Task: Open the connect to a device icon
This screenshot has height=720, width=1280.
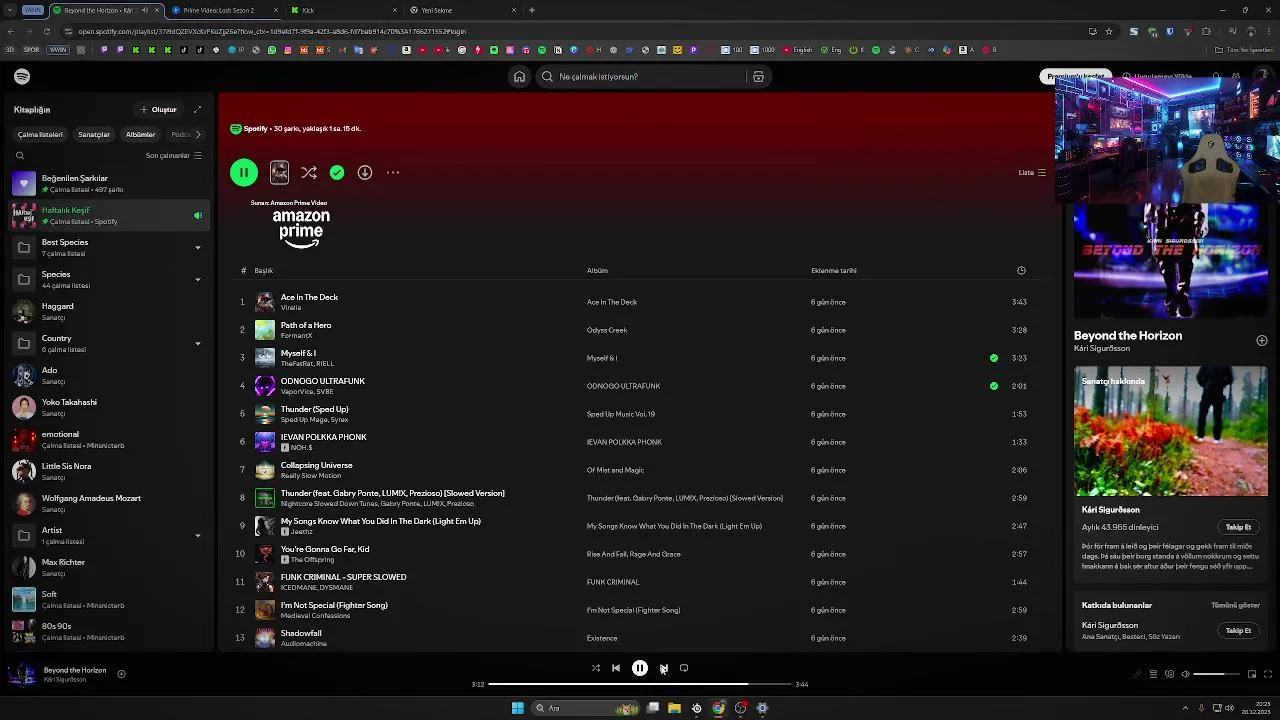Action: 1169,674
